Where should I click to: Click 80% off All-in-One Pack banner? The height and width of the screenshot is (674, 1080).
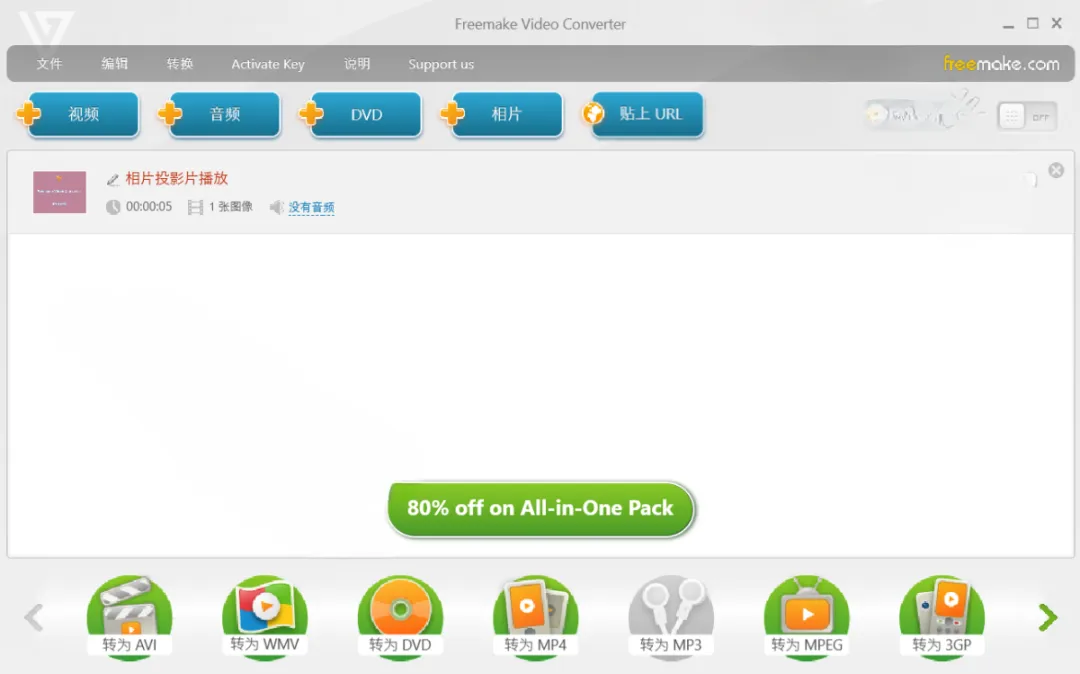(x=541, y=508)
